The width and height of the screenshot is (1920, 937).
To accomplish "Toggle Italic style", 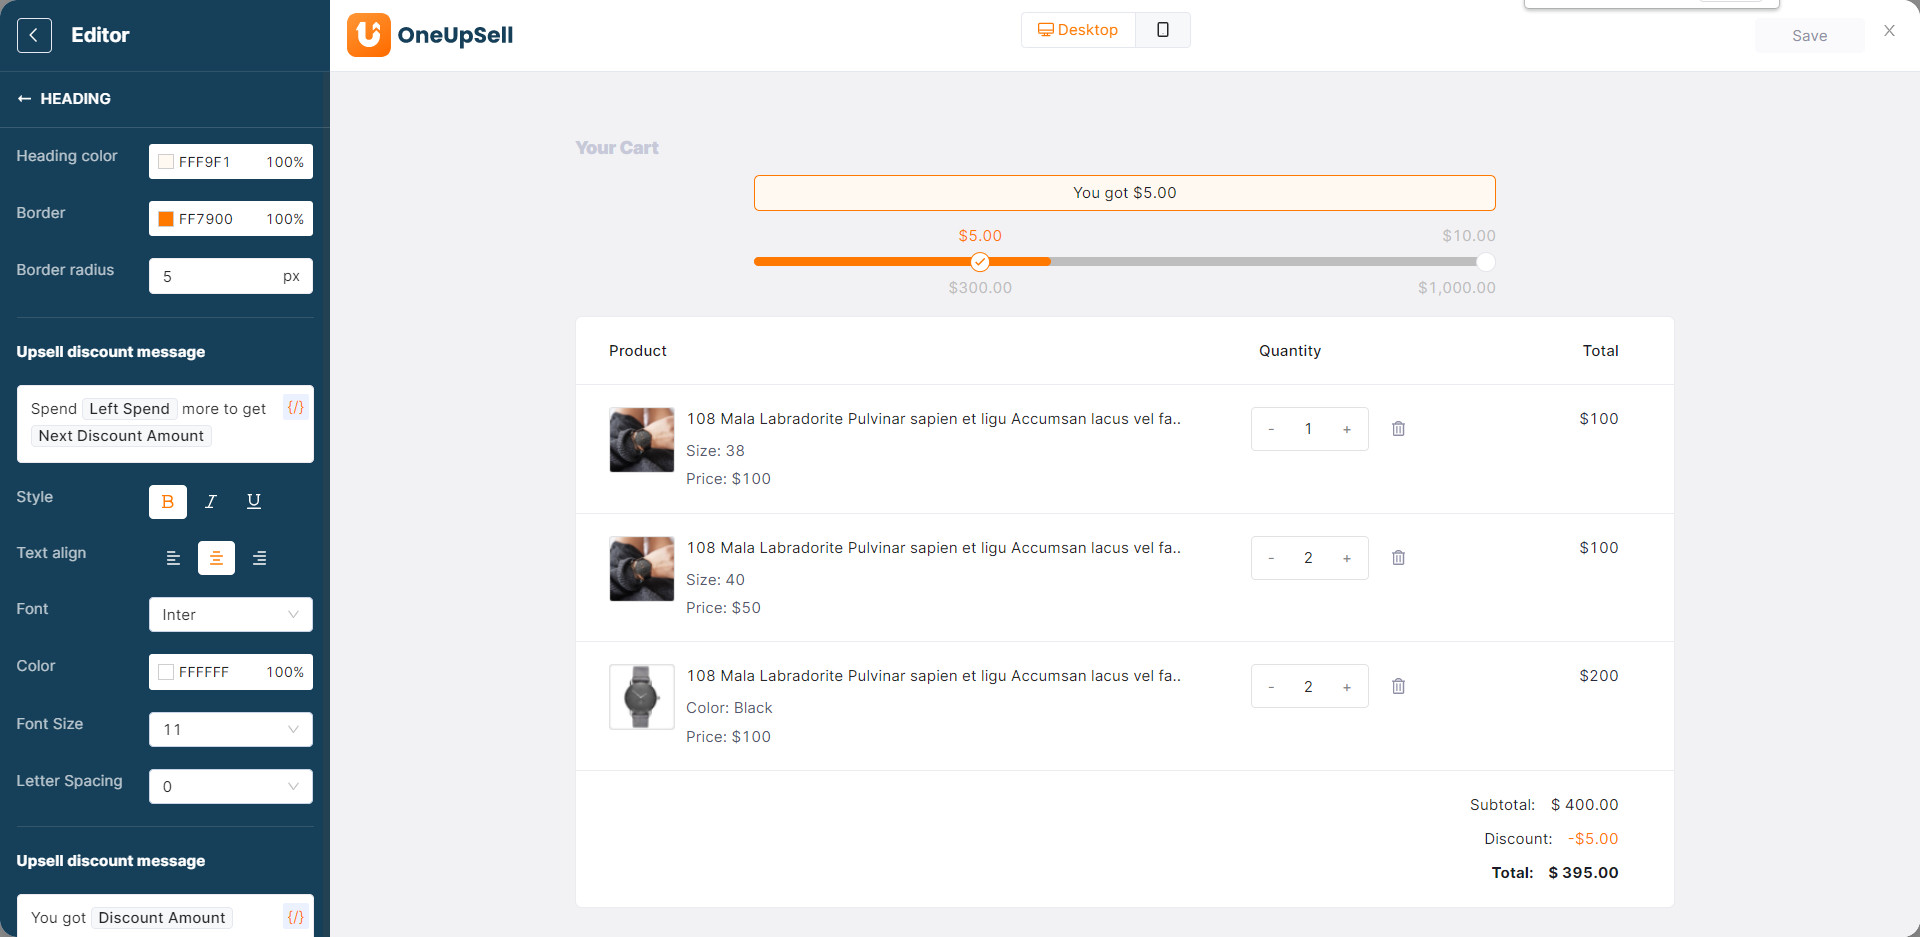I will coord(211,501).
